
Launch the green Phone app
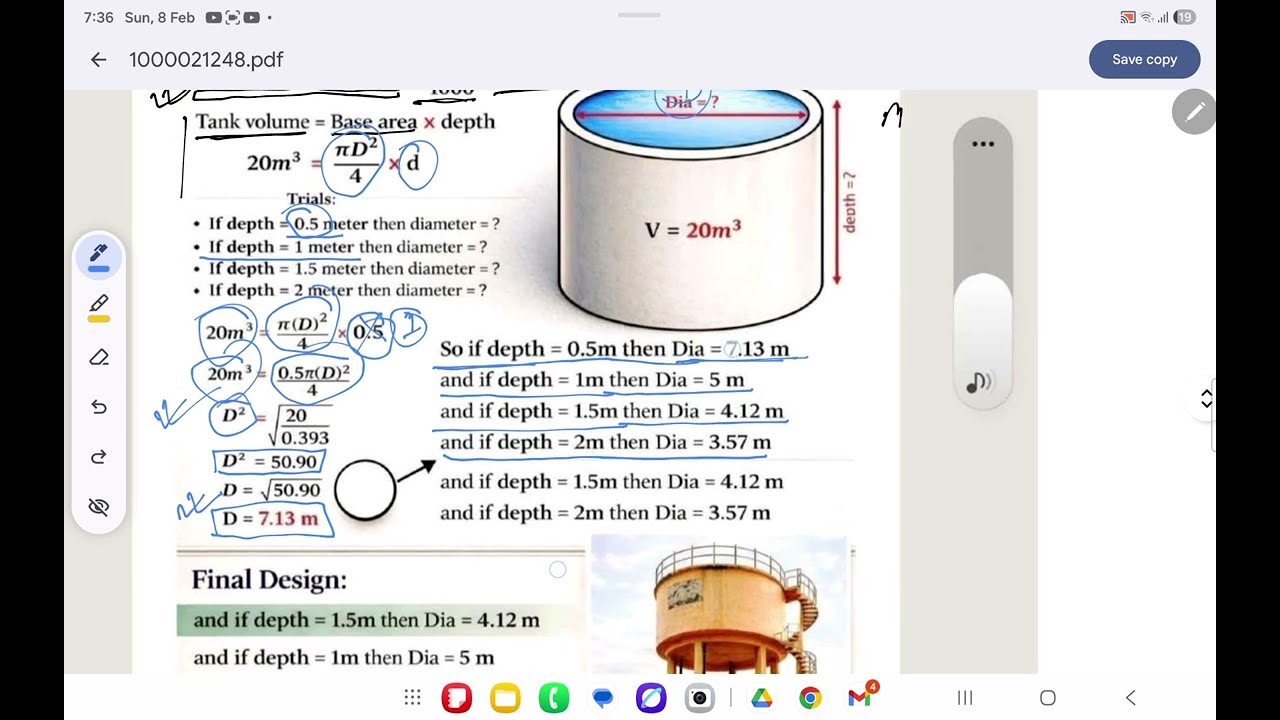click(554, 698)
